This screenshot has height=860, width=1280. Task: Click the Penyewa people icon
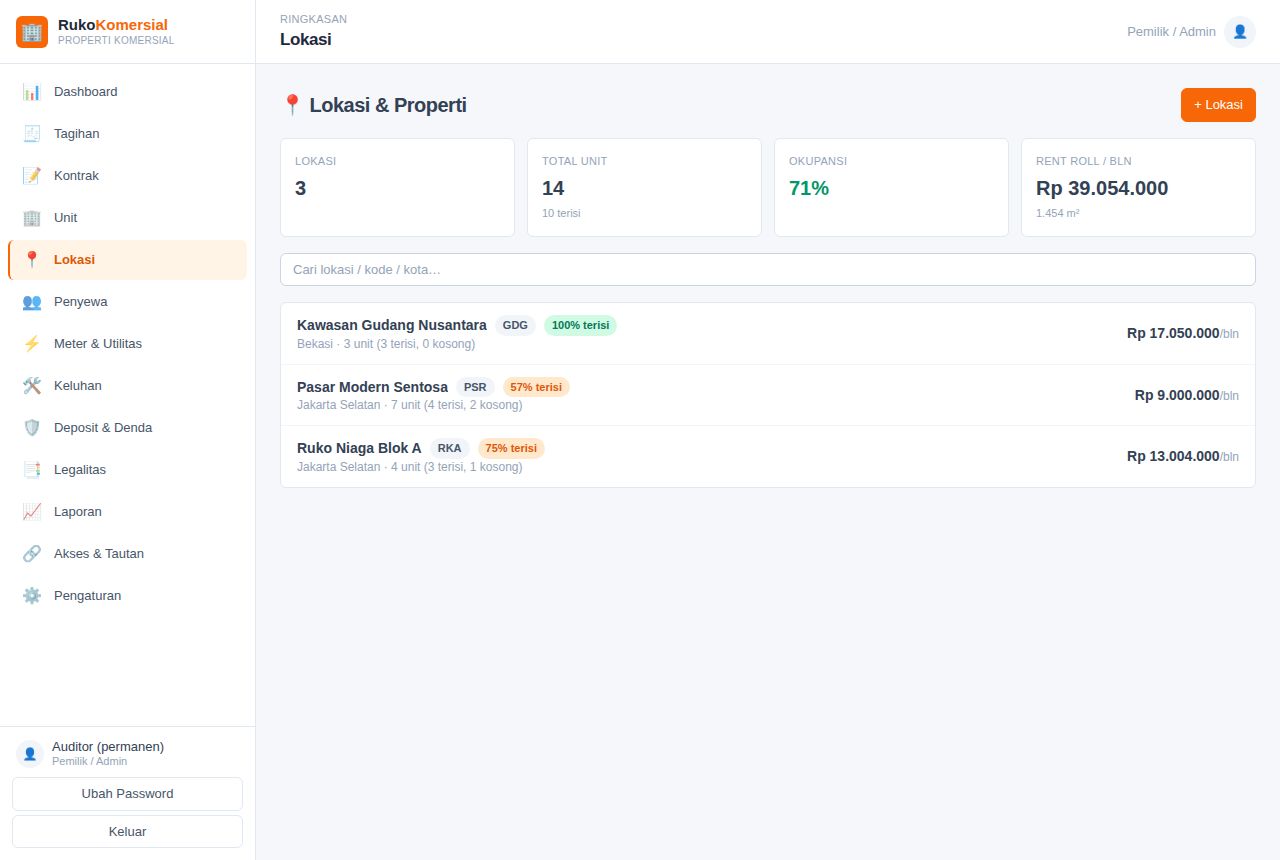tap(32, 302)
